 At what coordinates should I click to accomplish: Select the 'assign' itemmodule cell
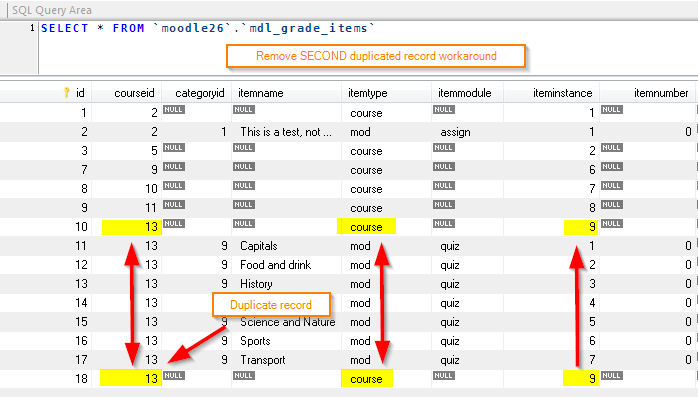(x=455, y=132)
